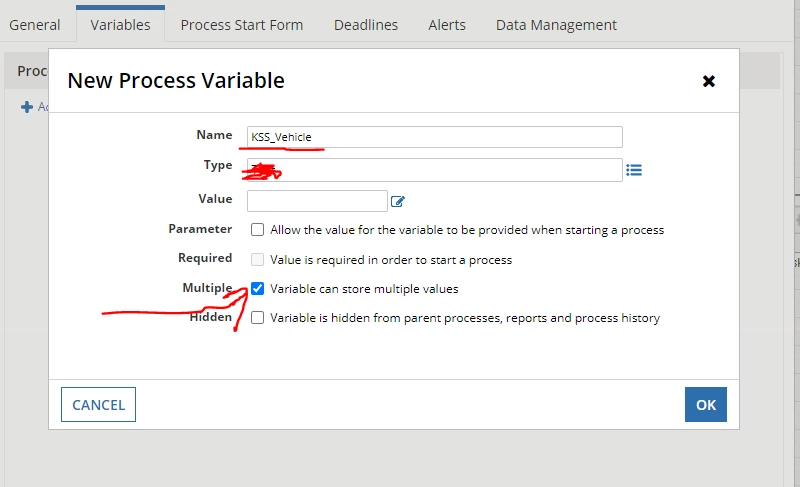Click the disabled Required checkbox

[258, 260]
